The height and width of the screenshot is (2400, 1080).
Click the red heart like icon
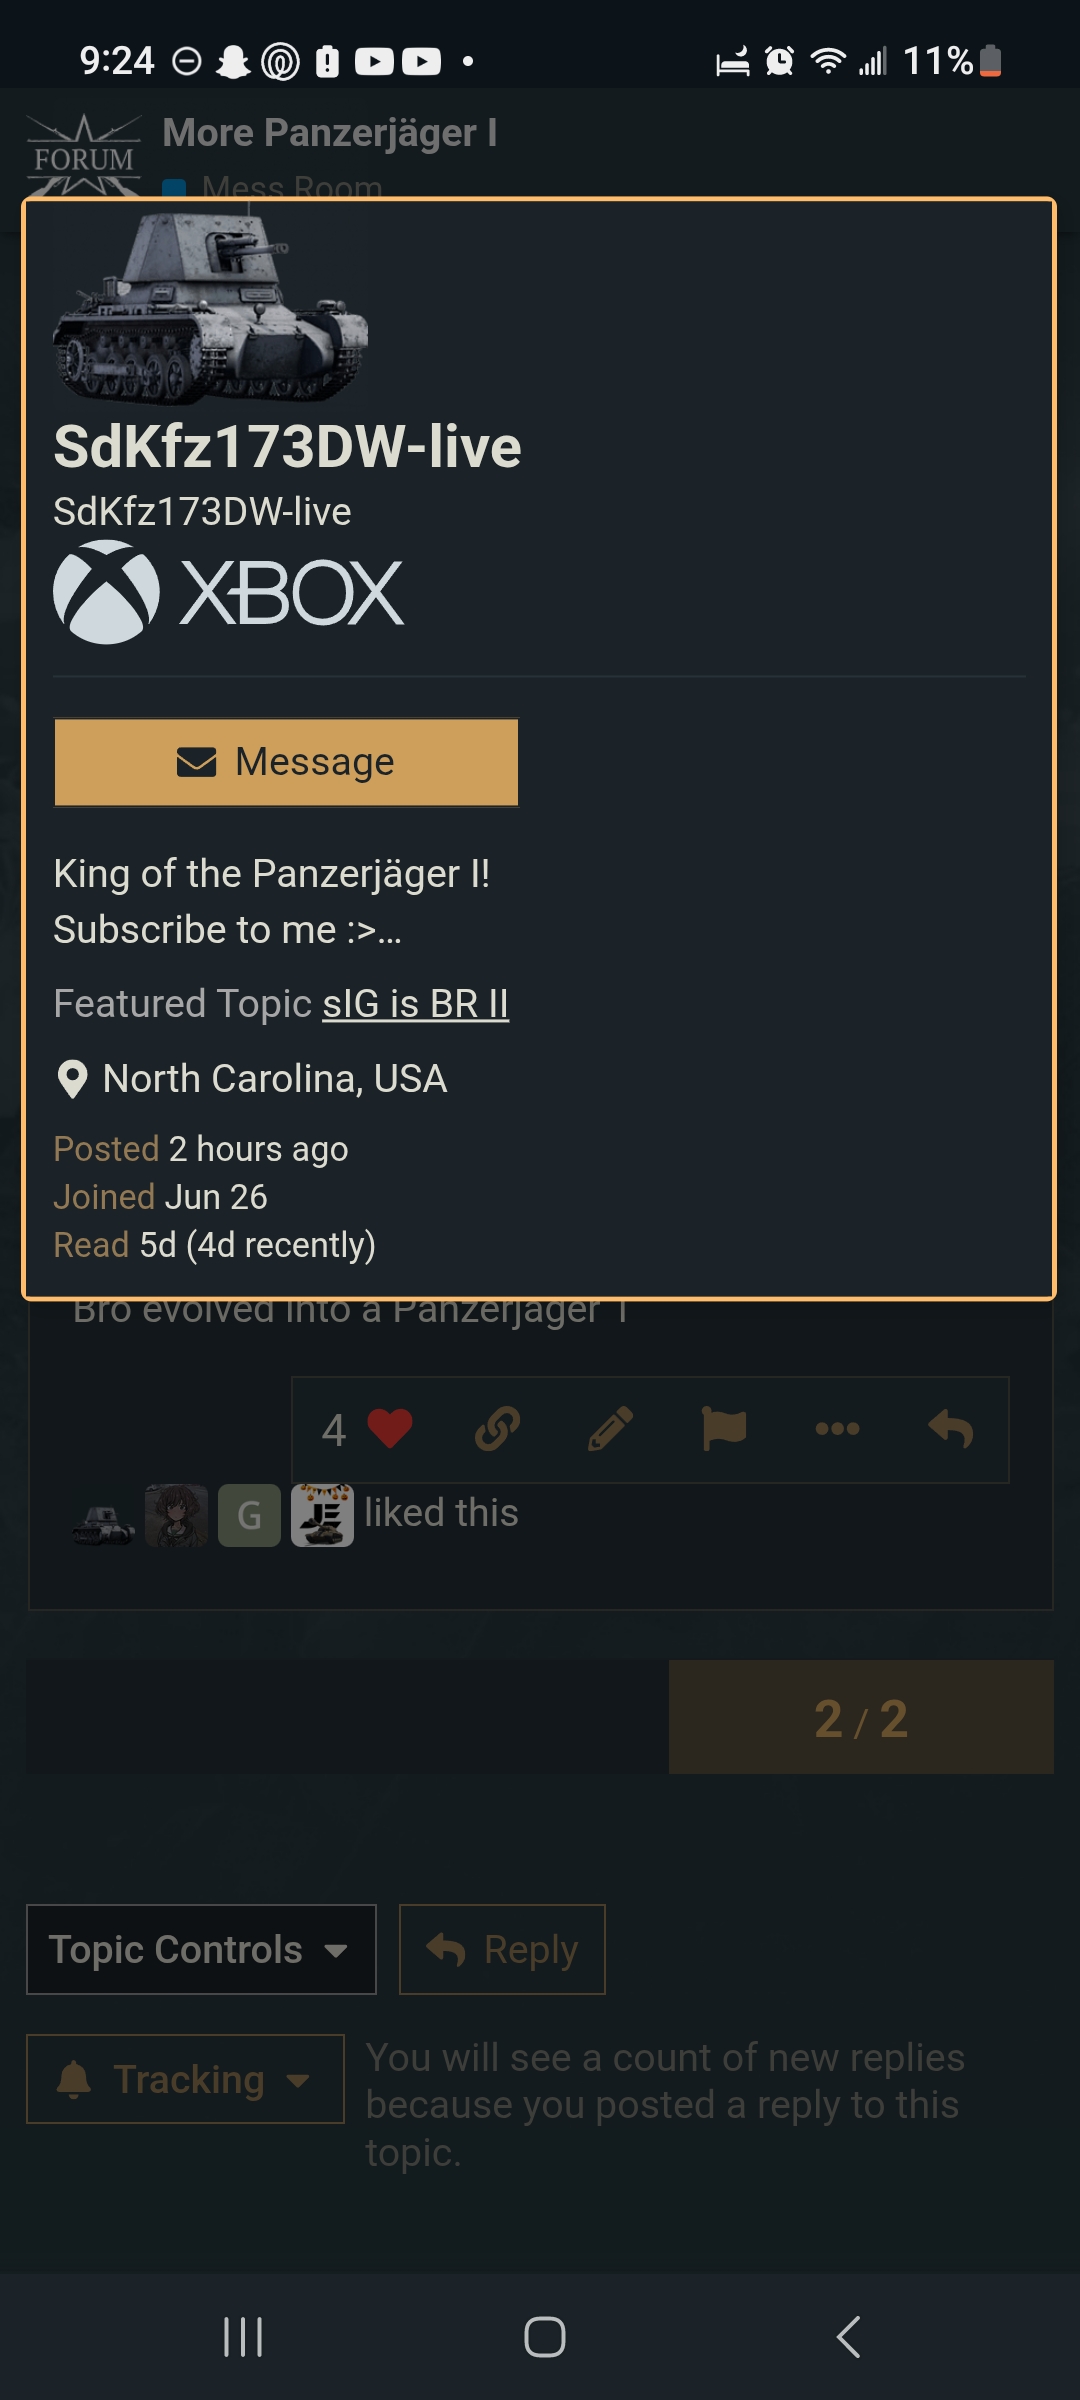pos(390,1428)
